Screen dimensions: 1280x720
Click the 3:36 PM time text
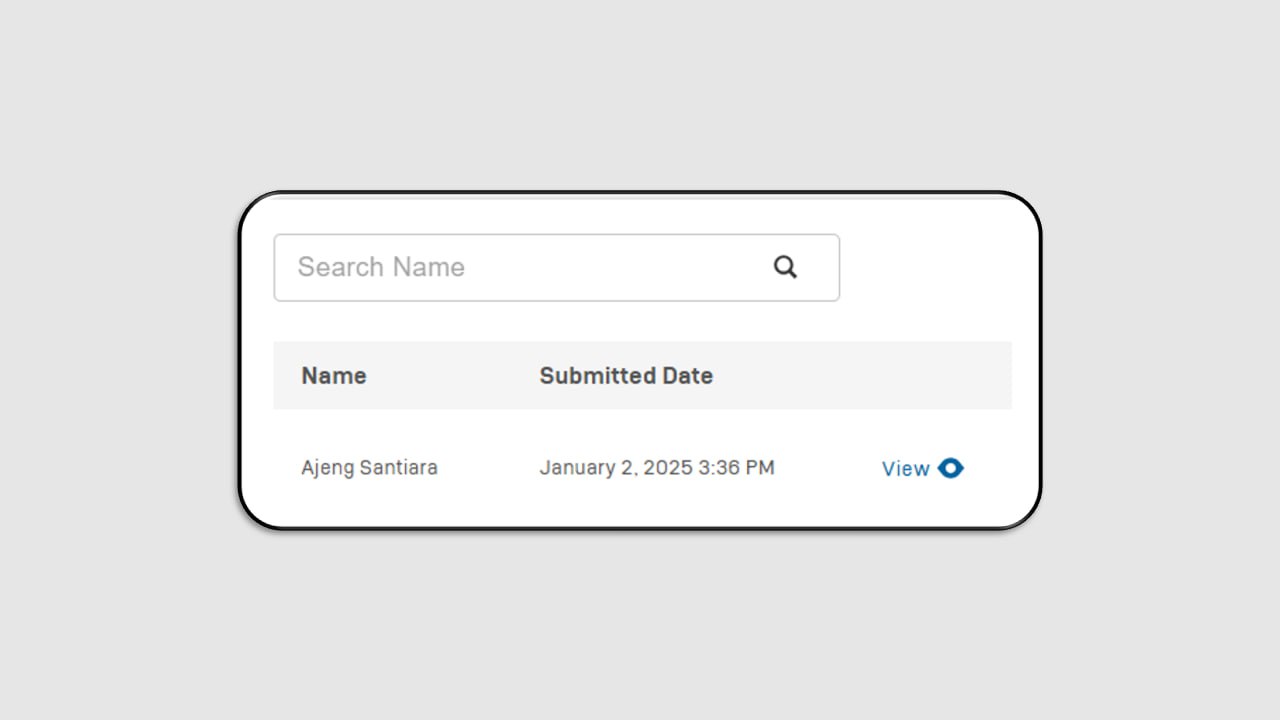coord(737,468)
